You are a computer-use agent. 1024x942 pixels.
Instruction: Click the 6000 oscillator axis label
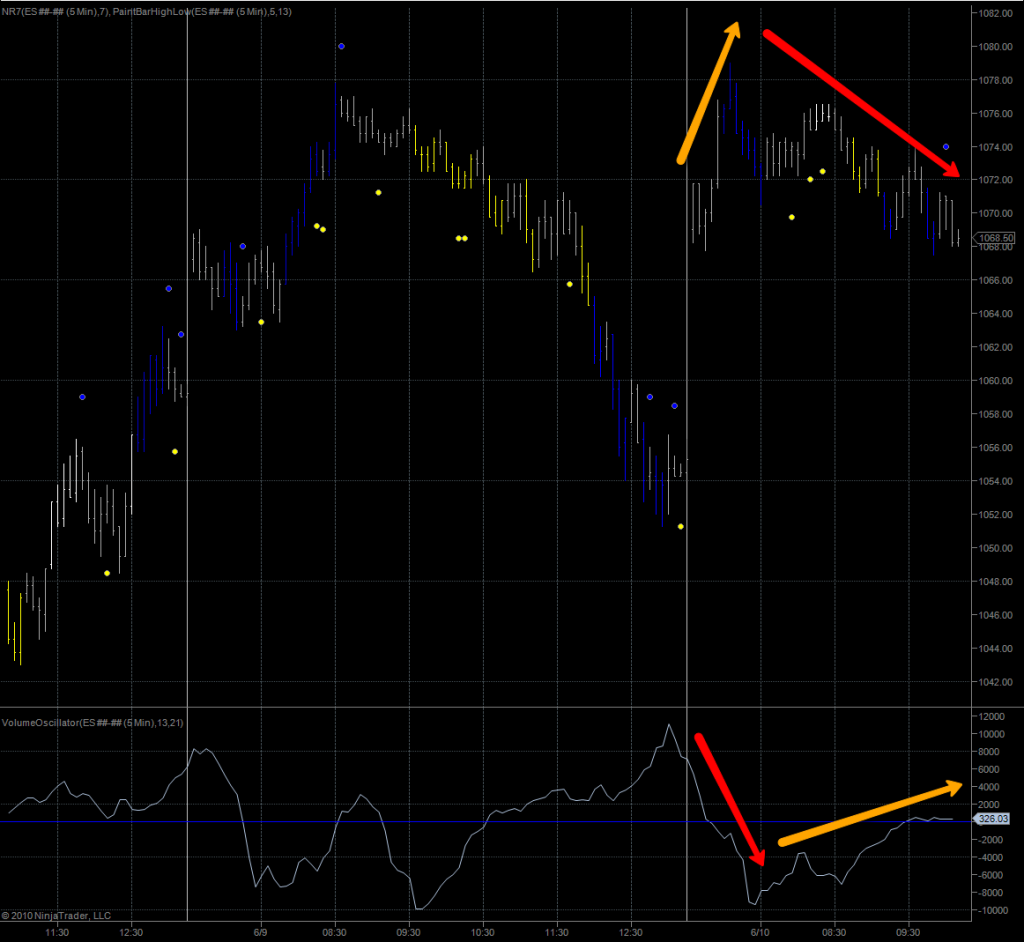point(989,770)
